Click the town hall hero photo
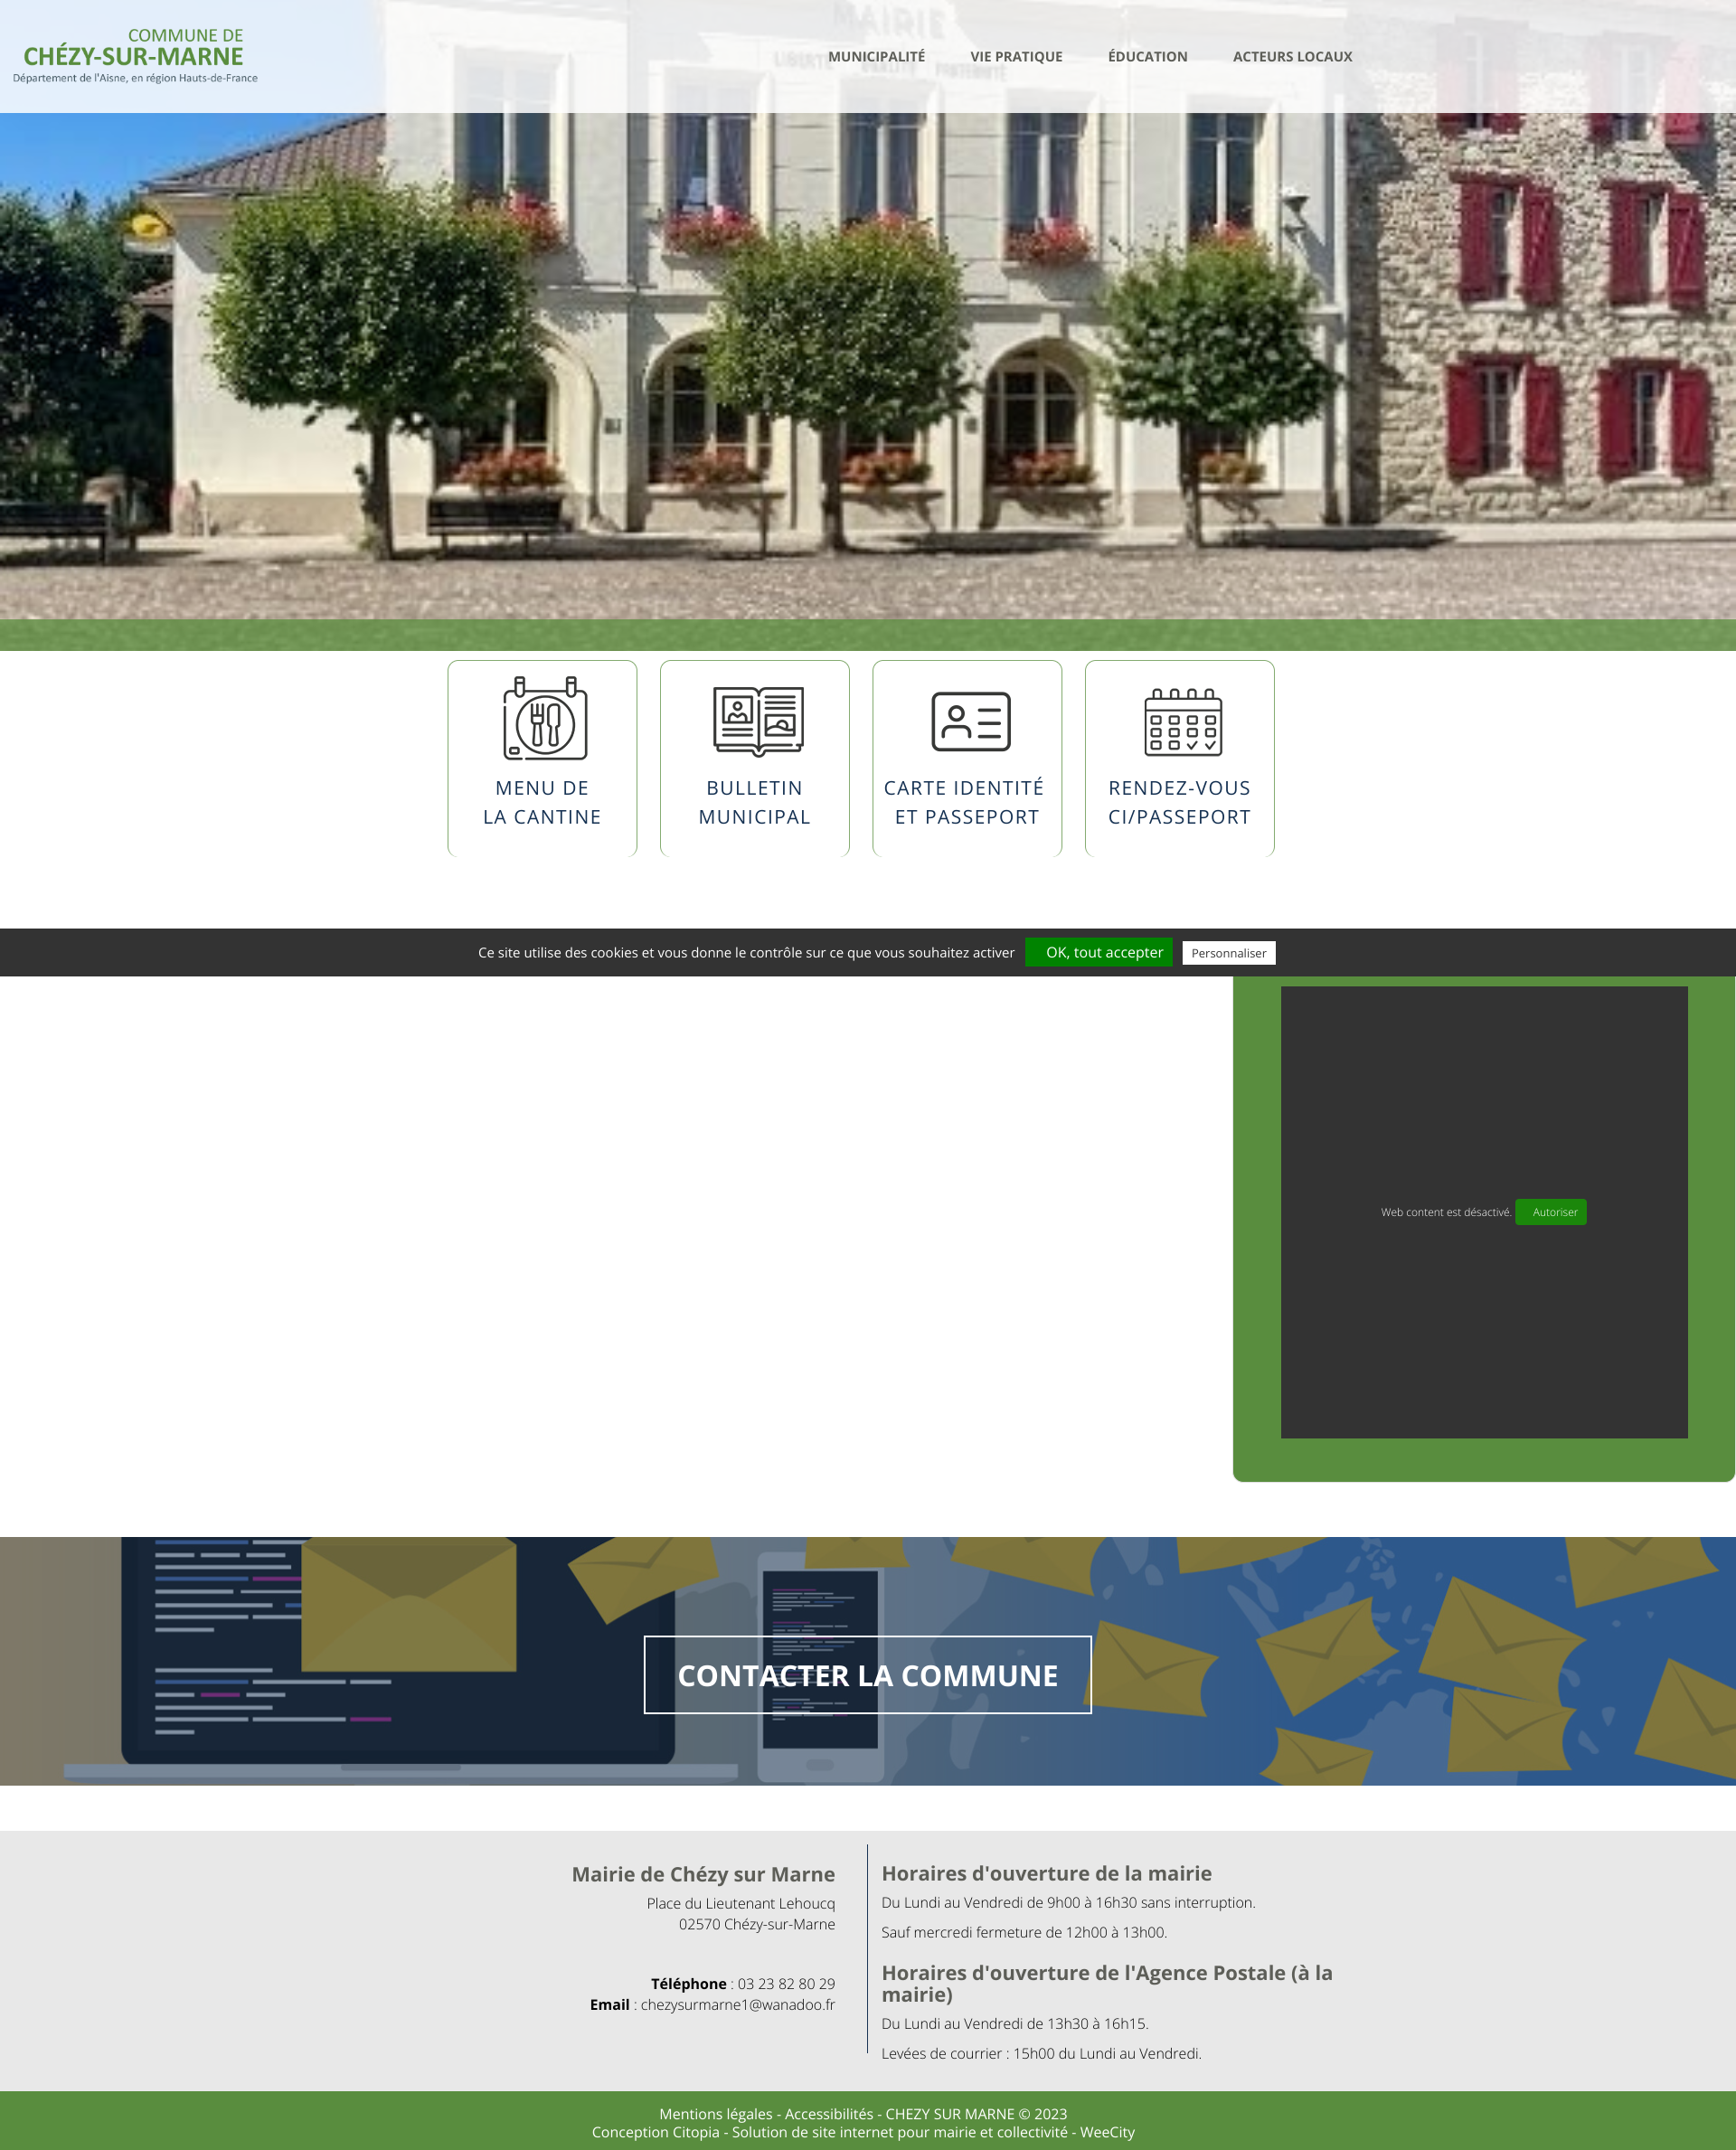This screenshot has height=2150, width=1736. (868, 365)
